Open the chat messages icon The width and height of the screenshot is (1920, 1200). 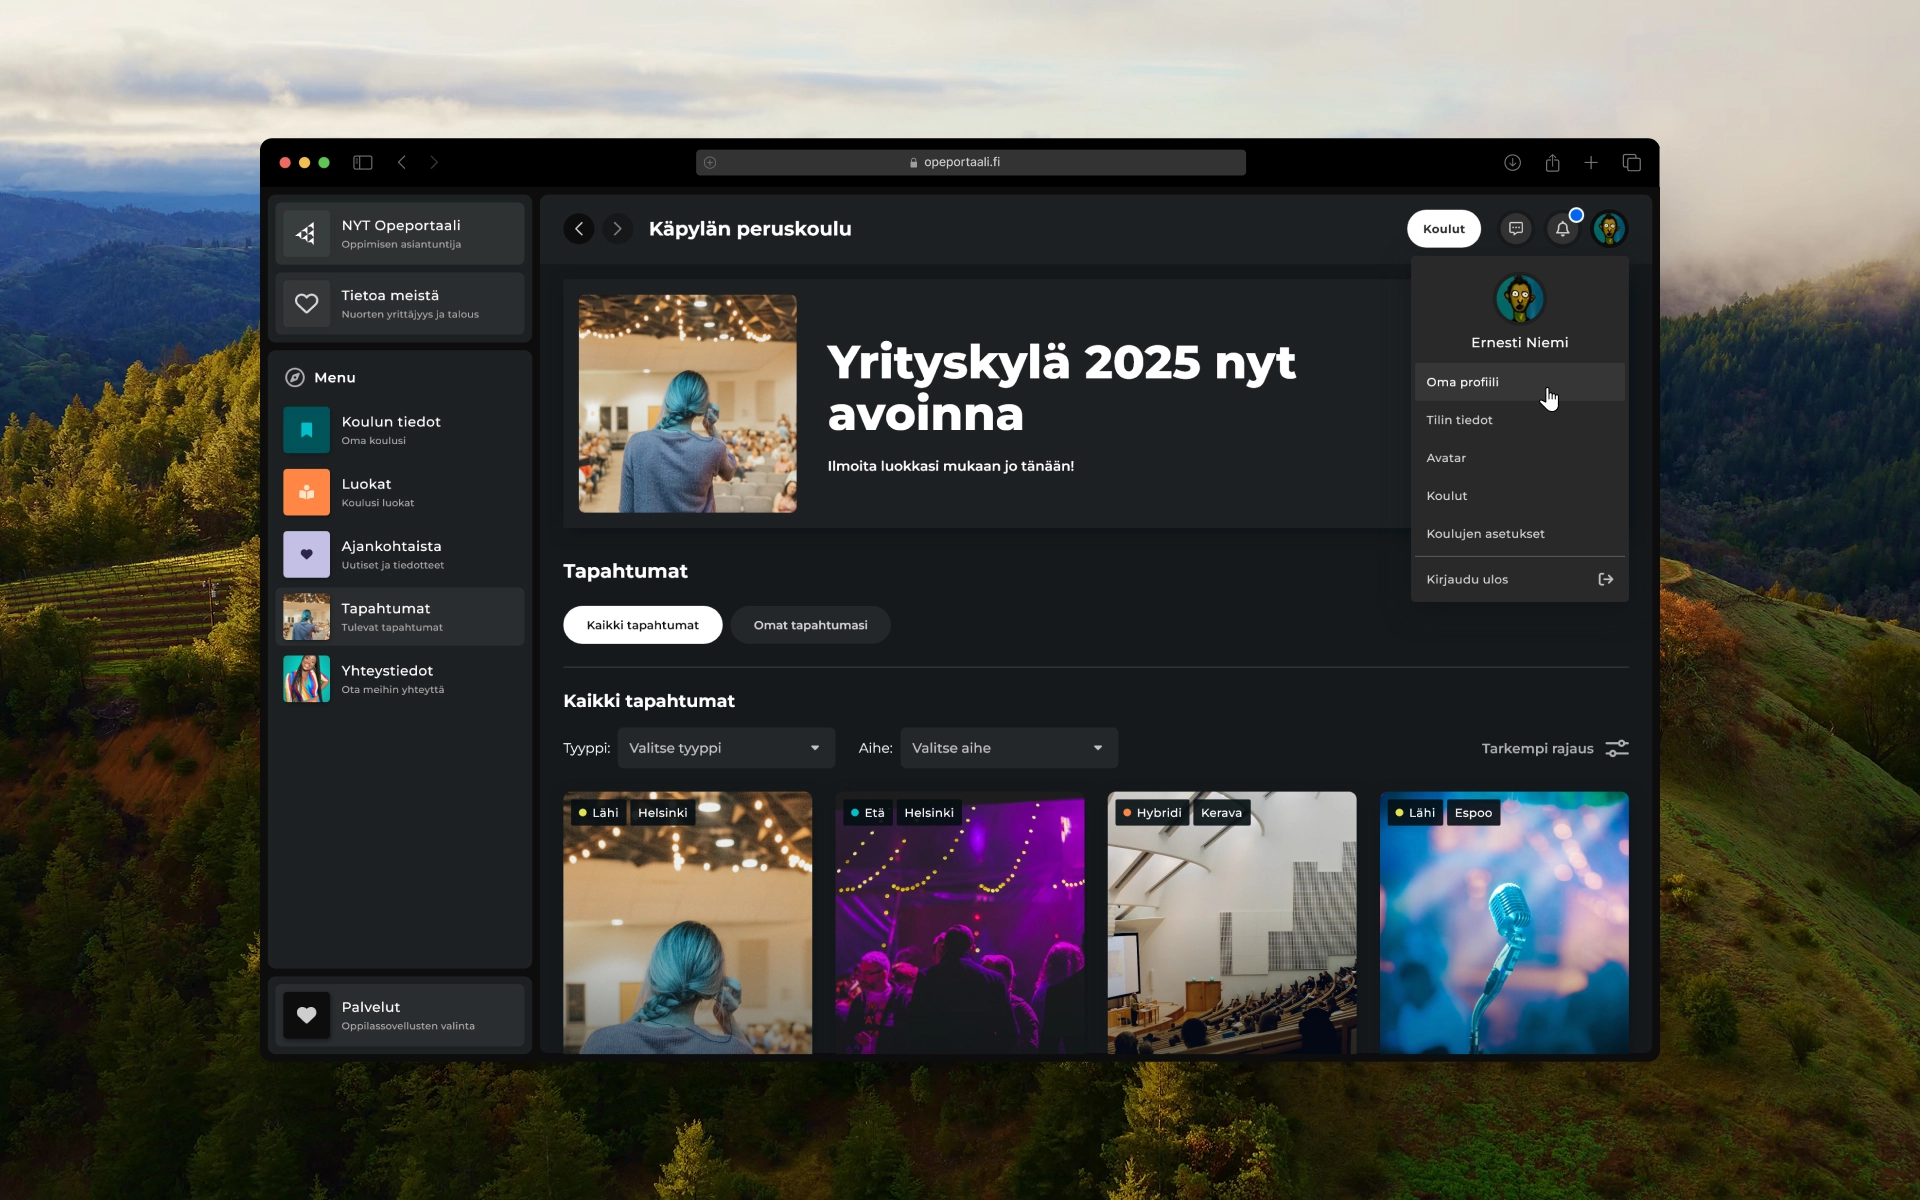pos(1516,229)
